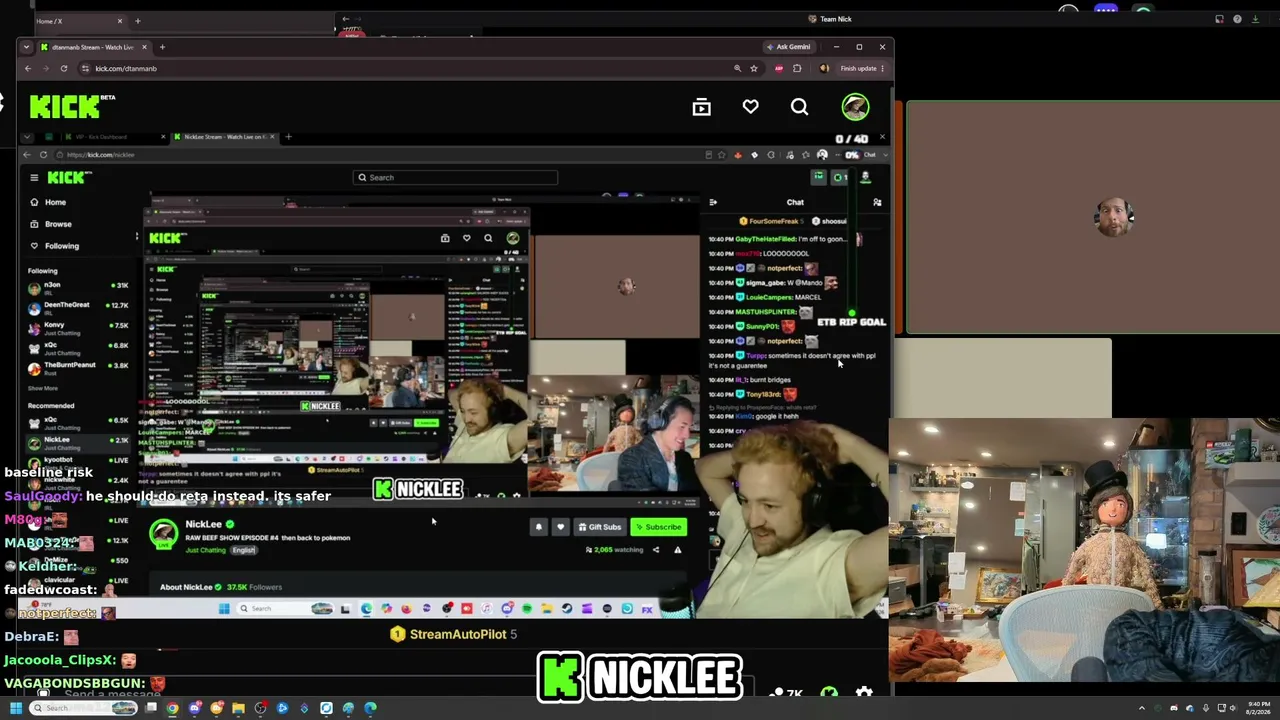
Task: Switch to the dtanmanb Stream browser tab
Action: coord(92,47)
